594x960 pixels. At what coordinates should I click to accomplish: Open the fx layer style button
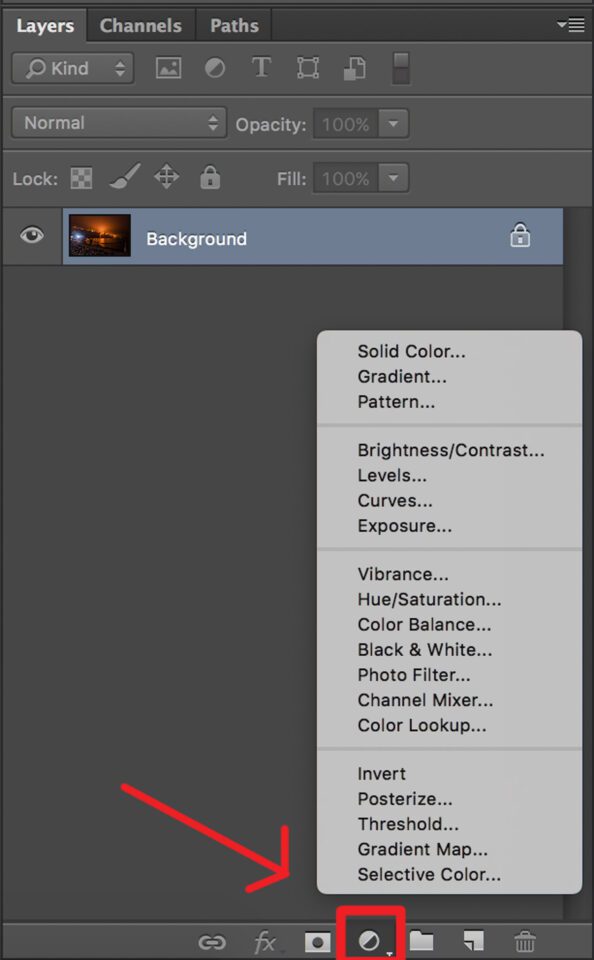pos(265,942)
